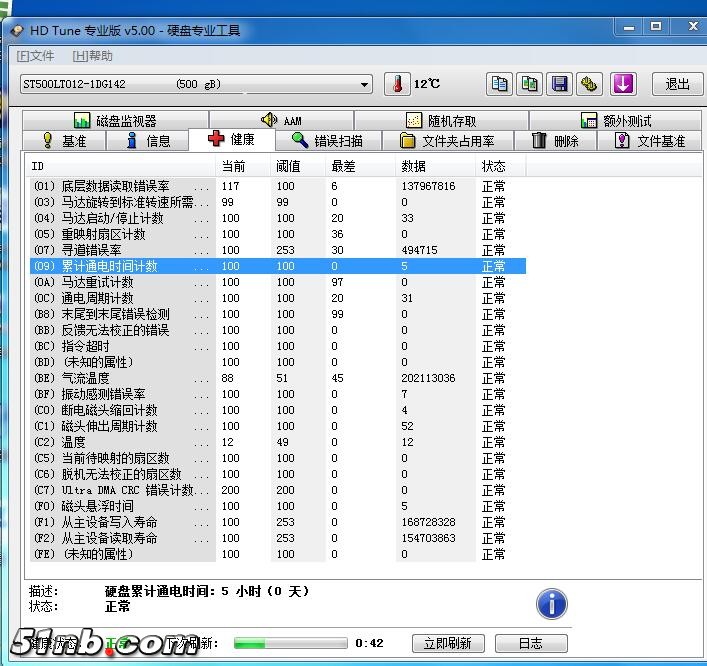Click the 当前 column header

[x=243, y=166]
